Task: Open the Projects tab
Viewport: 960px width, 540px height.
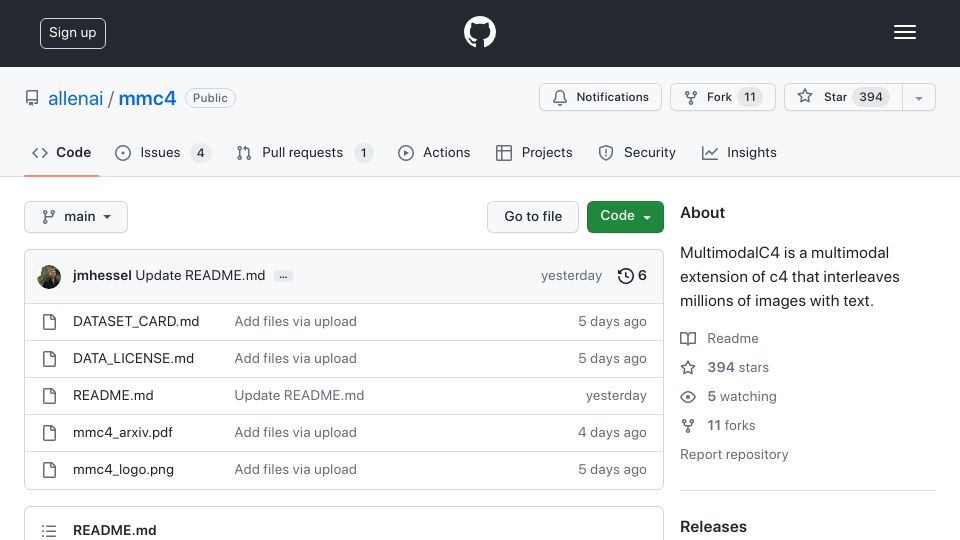Action: pyautogui.click(x=534, y=152)
